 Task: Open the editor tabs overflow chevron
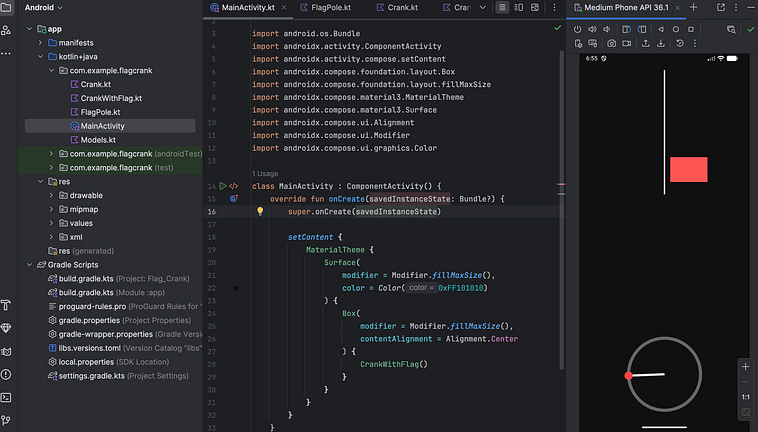point(482,7)
